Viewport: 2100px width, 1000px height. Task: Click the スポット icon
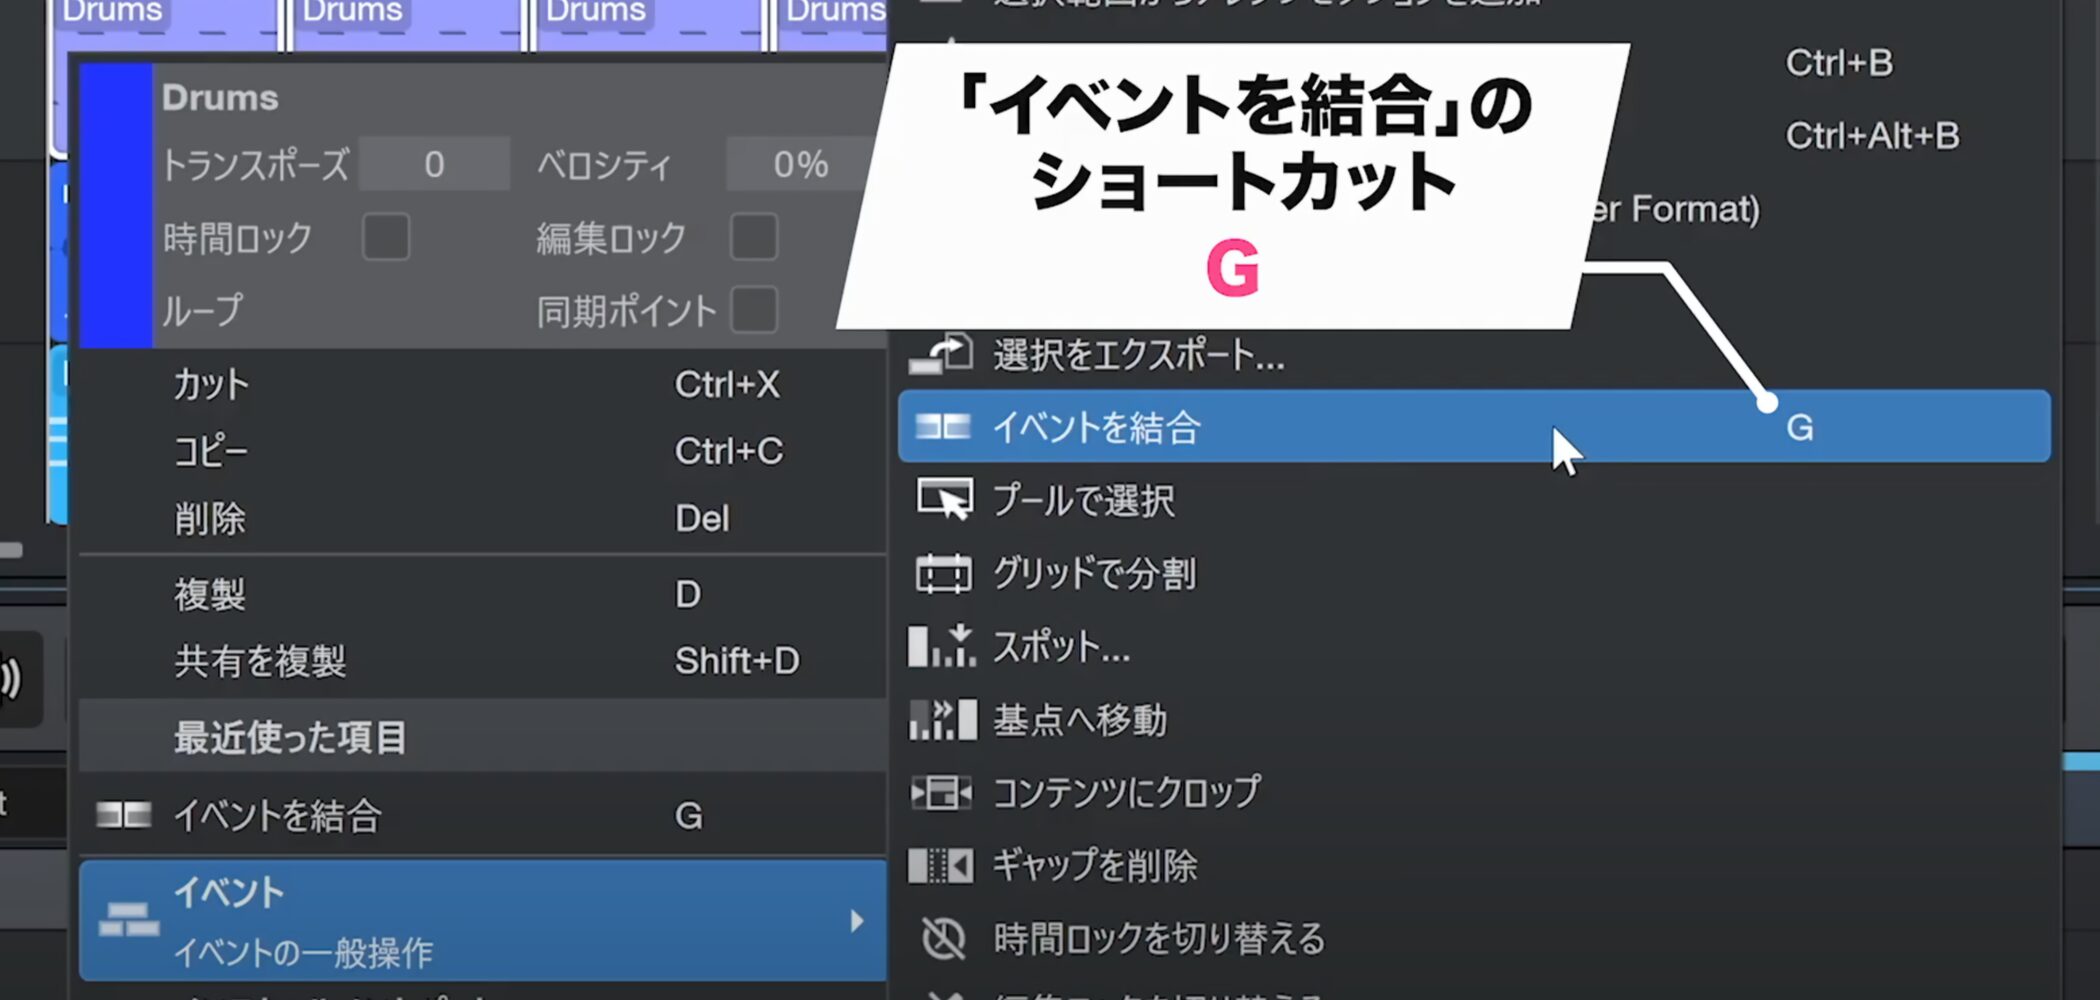click(x=941, y=646)
